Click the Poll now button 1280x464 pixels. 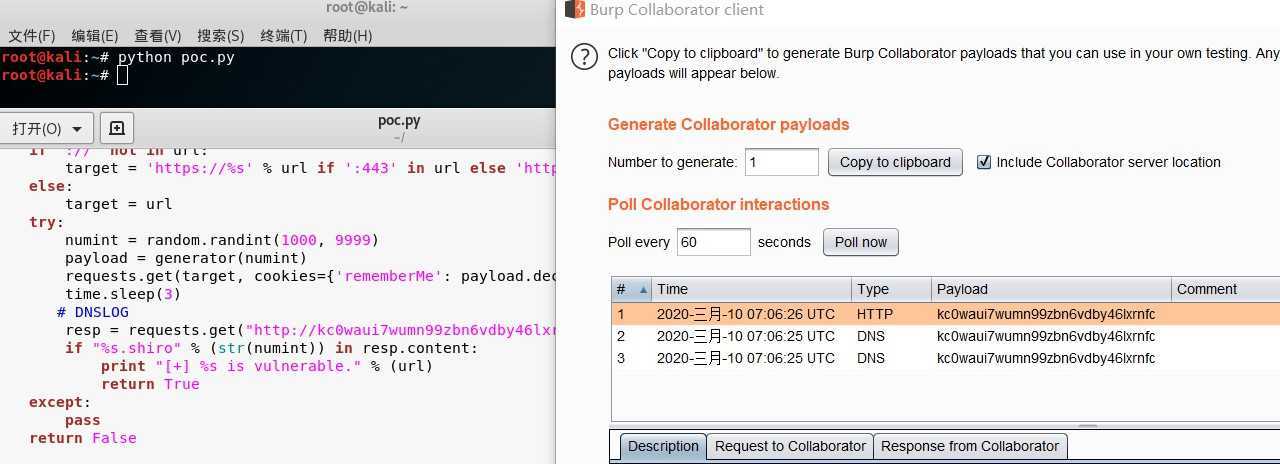tap(861, 242)
